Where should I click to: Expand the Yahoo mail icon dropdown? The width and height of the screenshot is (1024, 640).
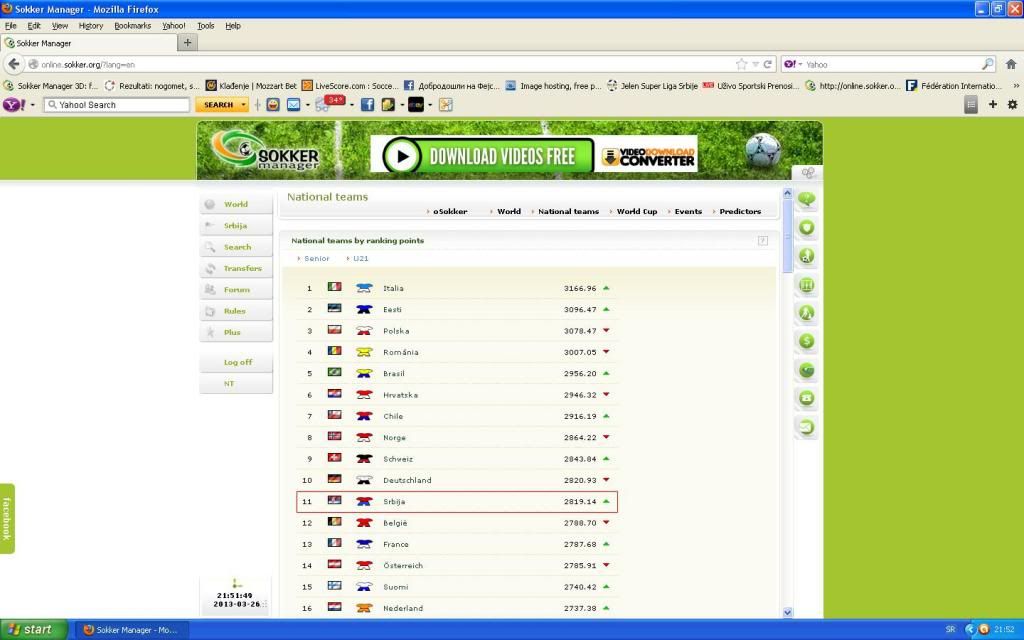[308, 105]
